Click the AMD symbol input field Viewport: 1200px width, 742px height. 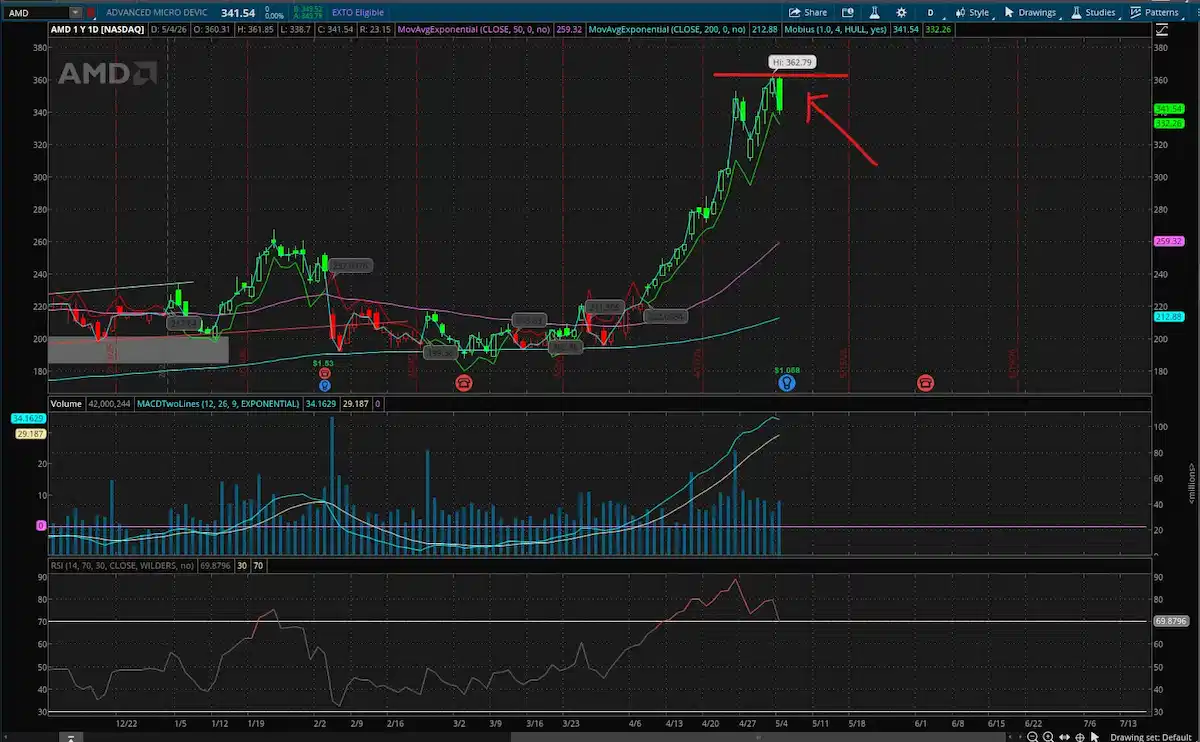[36, 12]
